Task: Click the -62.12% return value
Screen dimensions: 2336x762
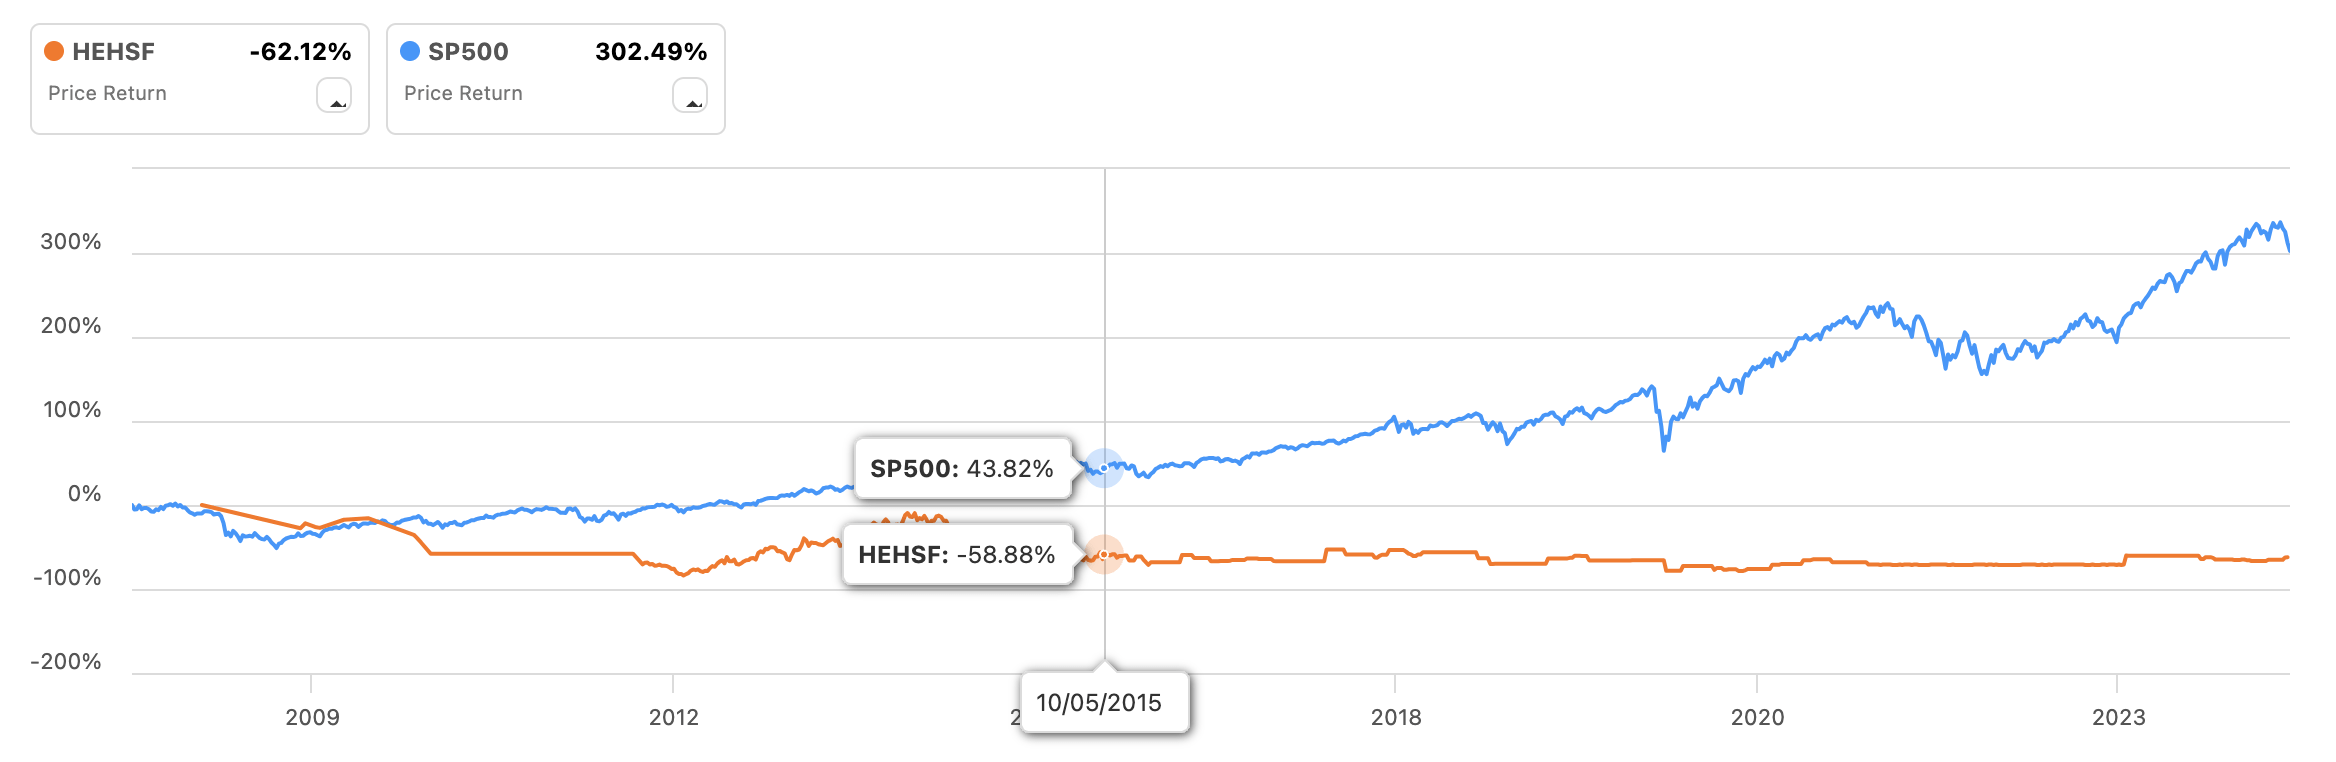Action: tap(300, 52)
